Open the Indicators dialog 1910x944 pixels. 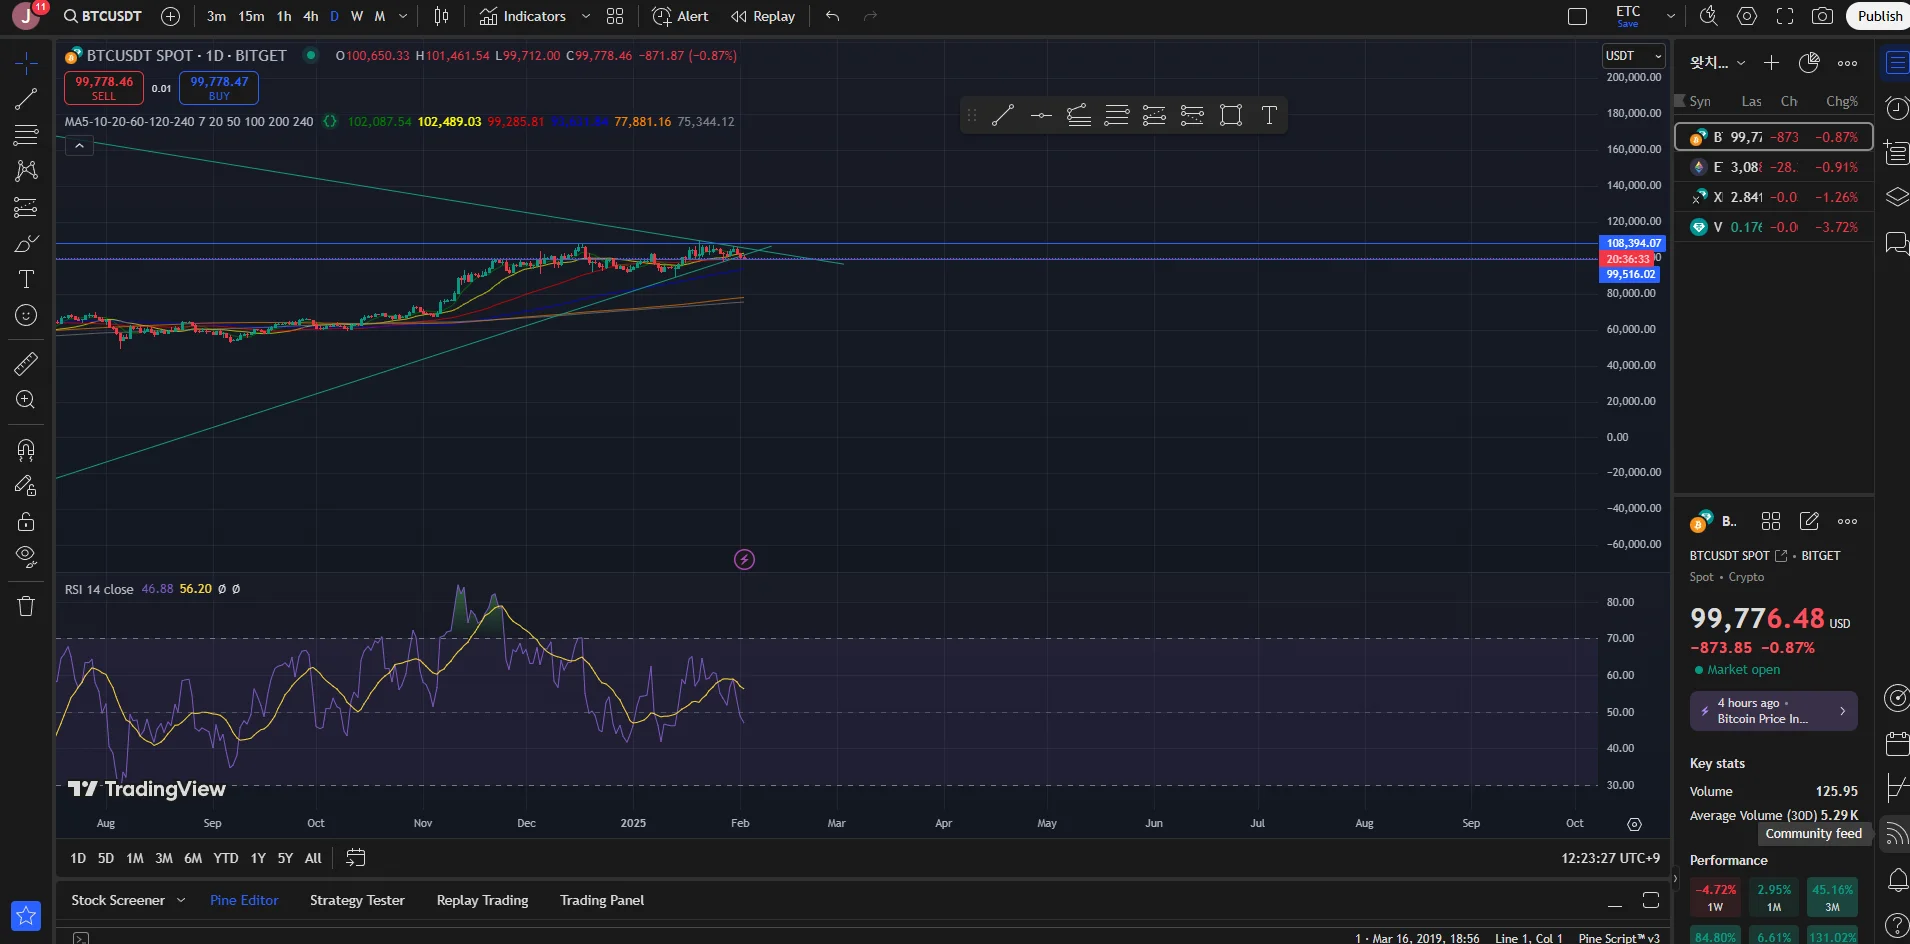pos(522,16)
